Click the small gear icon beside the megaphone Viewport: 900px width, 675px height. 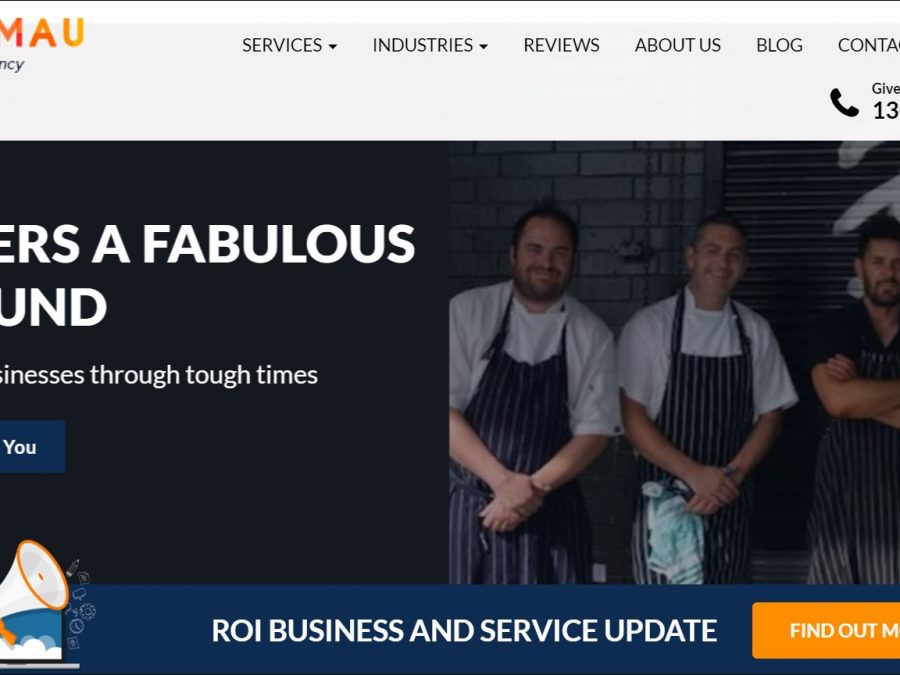click(x=88, y=611)
